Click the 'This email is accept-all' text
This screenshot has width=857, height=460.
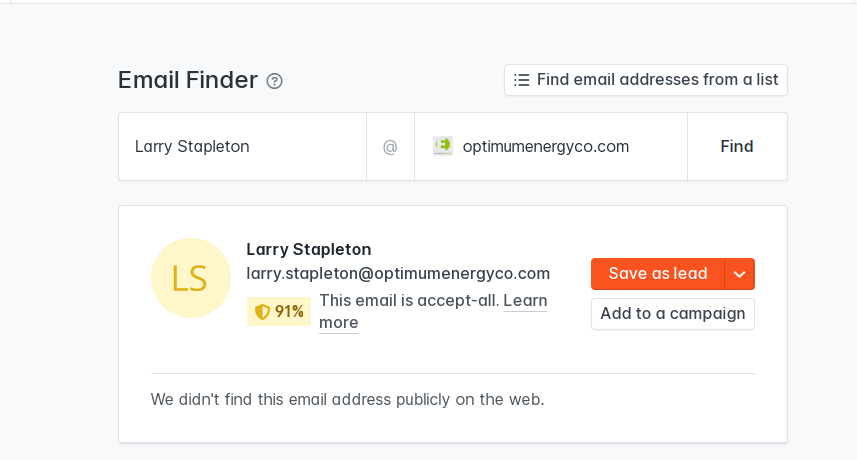[408, 300]
